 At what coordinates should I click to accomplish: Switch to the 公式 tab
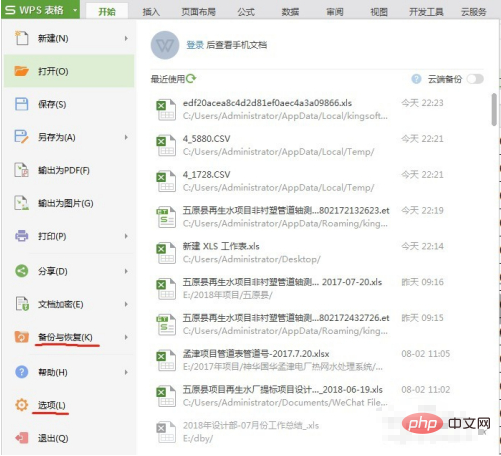pyautogui.click(x=246, y=12)
